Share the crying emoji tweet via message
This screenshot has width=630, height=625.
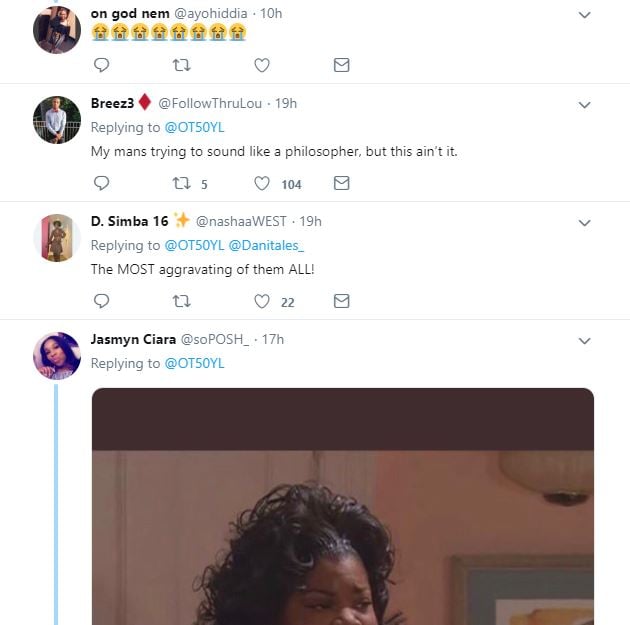coord(342,65)
